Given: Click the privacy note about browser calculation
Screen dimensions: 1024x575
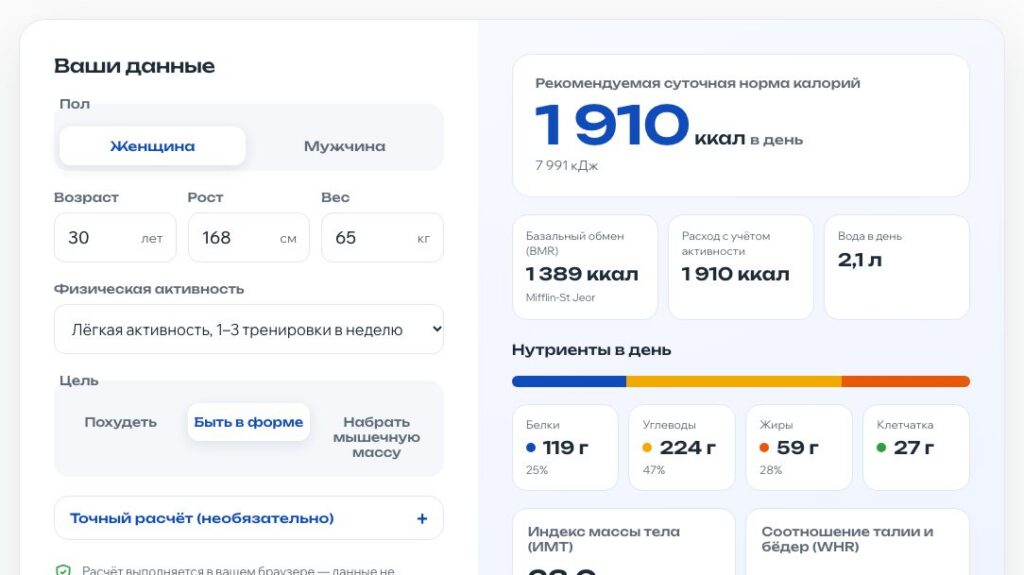Looking at the screenshot, I should tap(238, 570).
